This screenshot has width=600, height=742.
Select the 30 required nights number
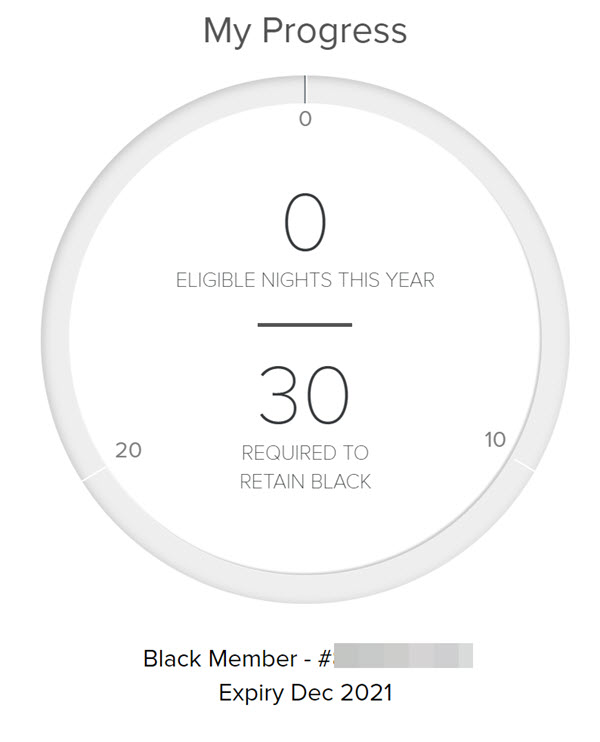coord(304,395)
